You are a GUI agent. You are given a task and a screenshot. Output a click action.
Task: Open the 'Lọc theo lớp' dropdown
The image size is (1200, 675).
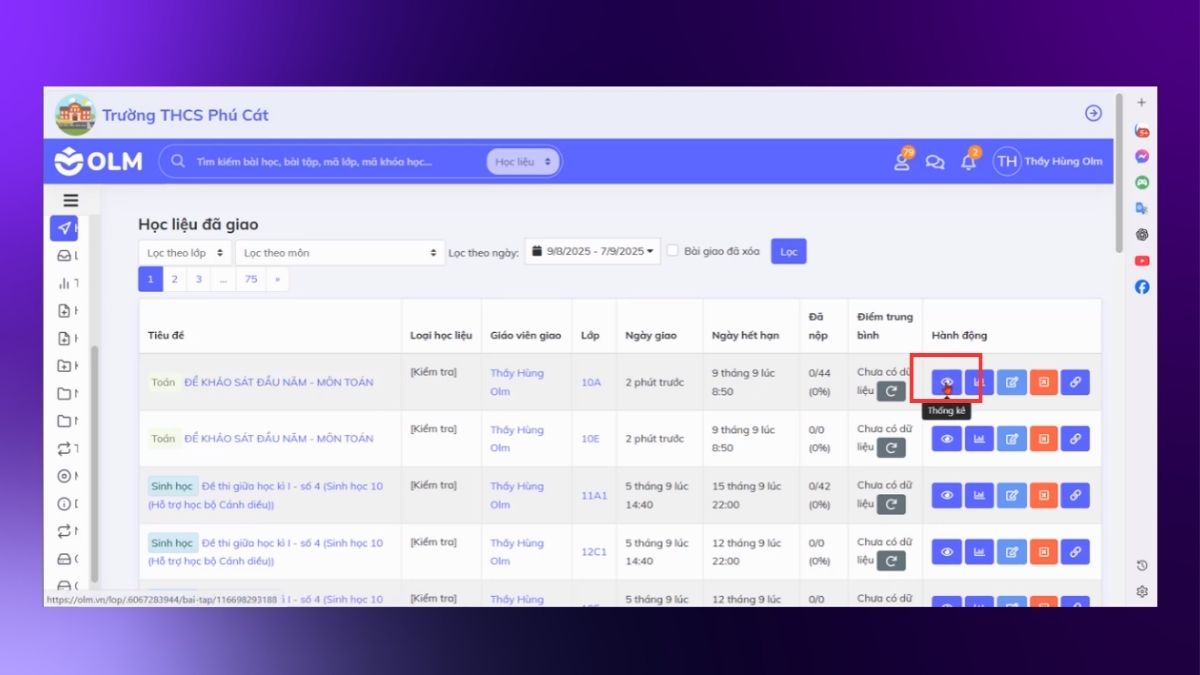(x=185, y=252)
